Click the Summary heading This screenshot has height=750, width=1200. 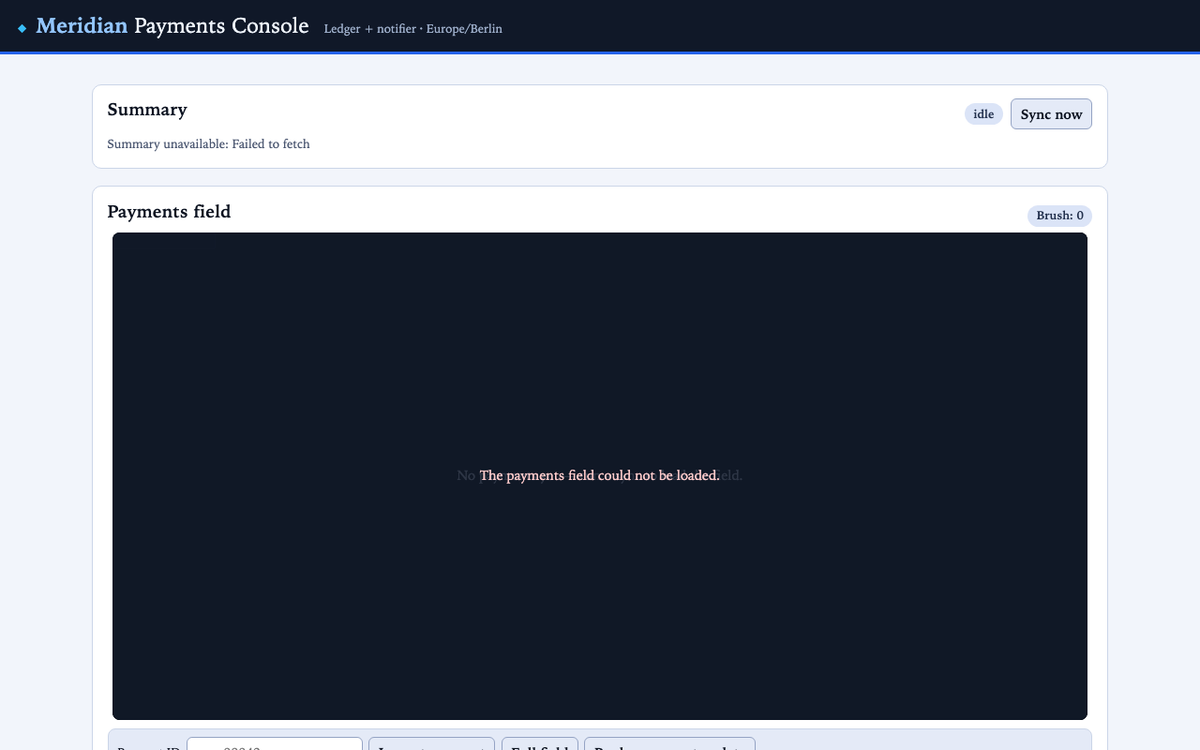147,110
